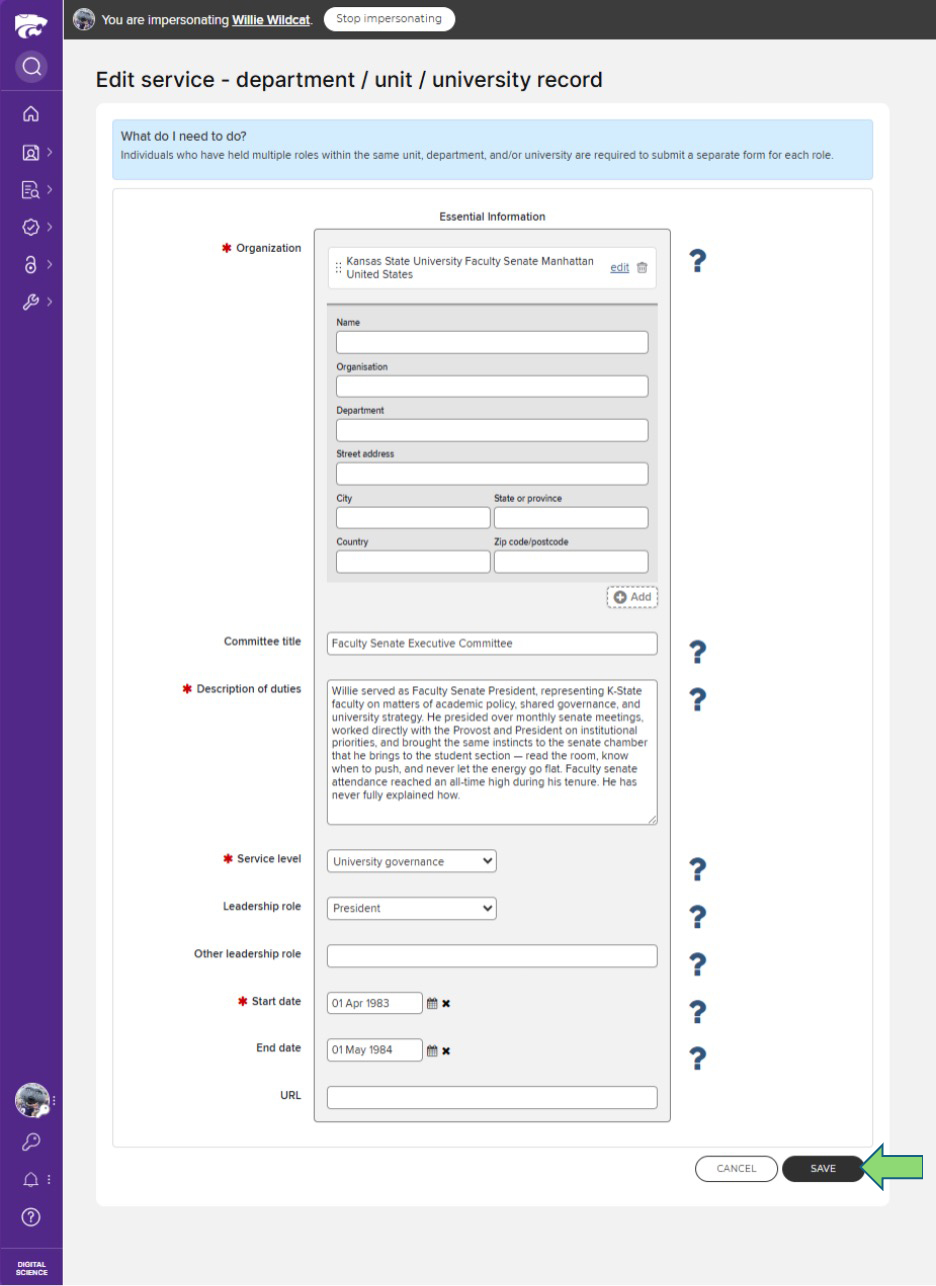The height and width of the screenshot is (1286, 936).
Task: Focus the State or province field
Action: (x=571, y=518)
